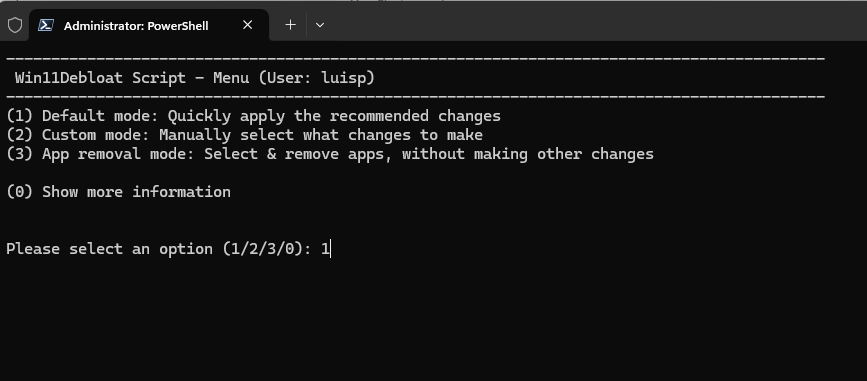
Task: Close the Administrator: PowerShell tab
Action: tap(248, 25)
